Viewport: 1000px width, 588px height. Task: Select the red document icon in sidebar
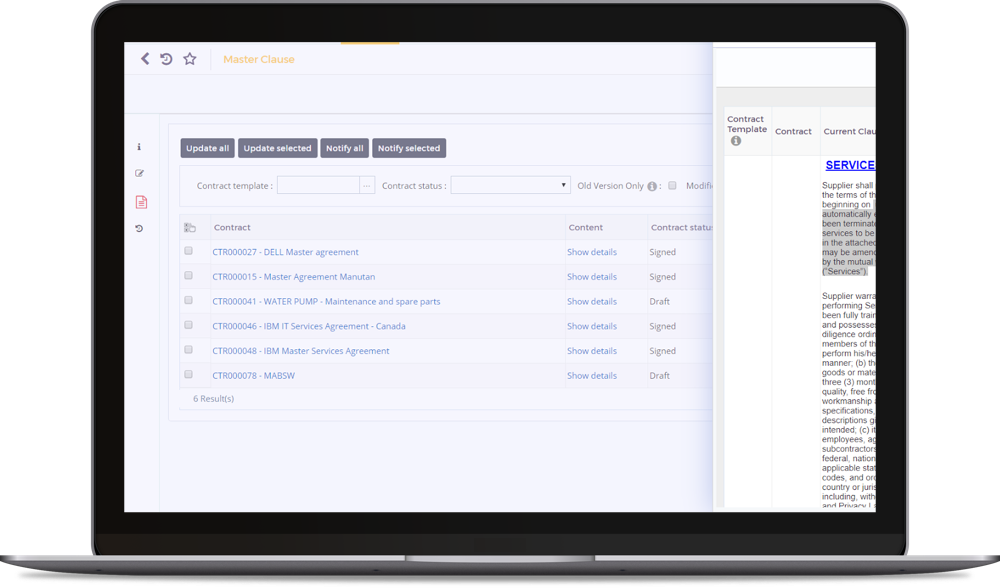point(142,202)
